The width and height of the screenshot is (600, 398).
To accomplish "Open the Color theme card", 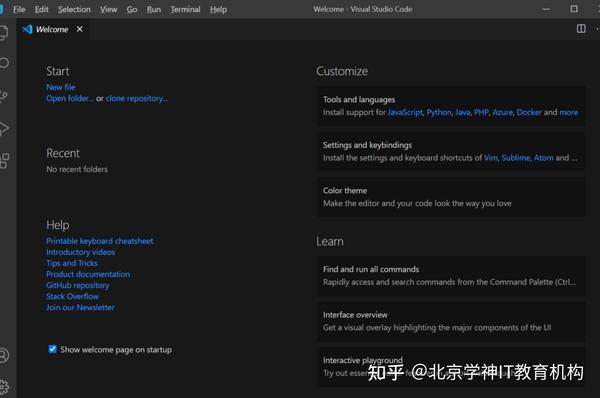I will [452, 197].
